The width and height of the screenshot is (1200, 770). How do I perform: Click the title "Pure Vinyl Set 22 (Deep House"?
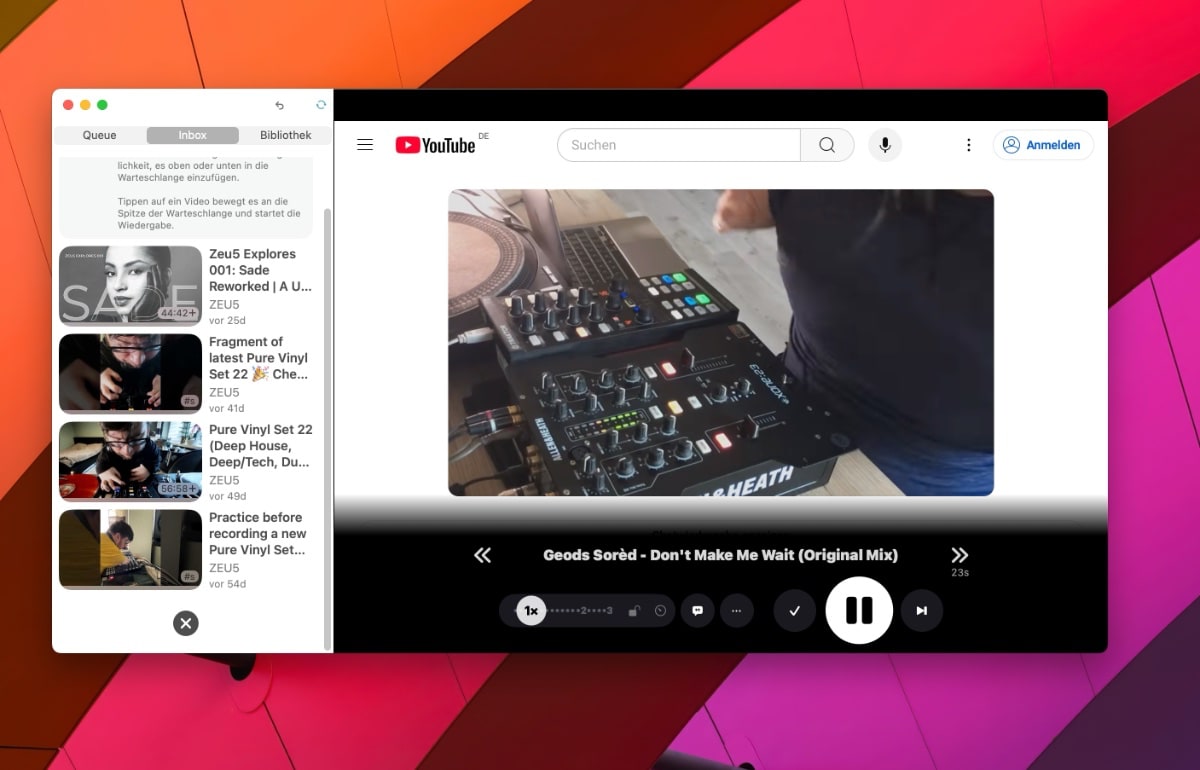point(261,446)
